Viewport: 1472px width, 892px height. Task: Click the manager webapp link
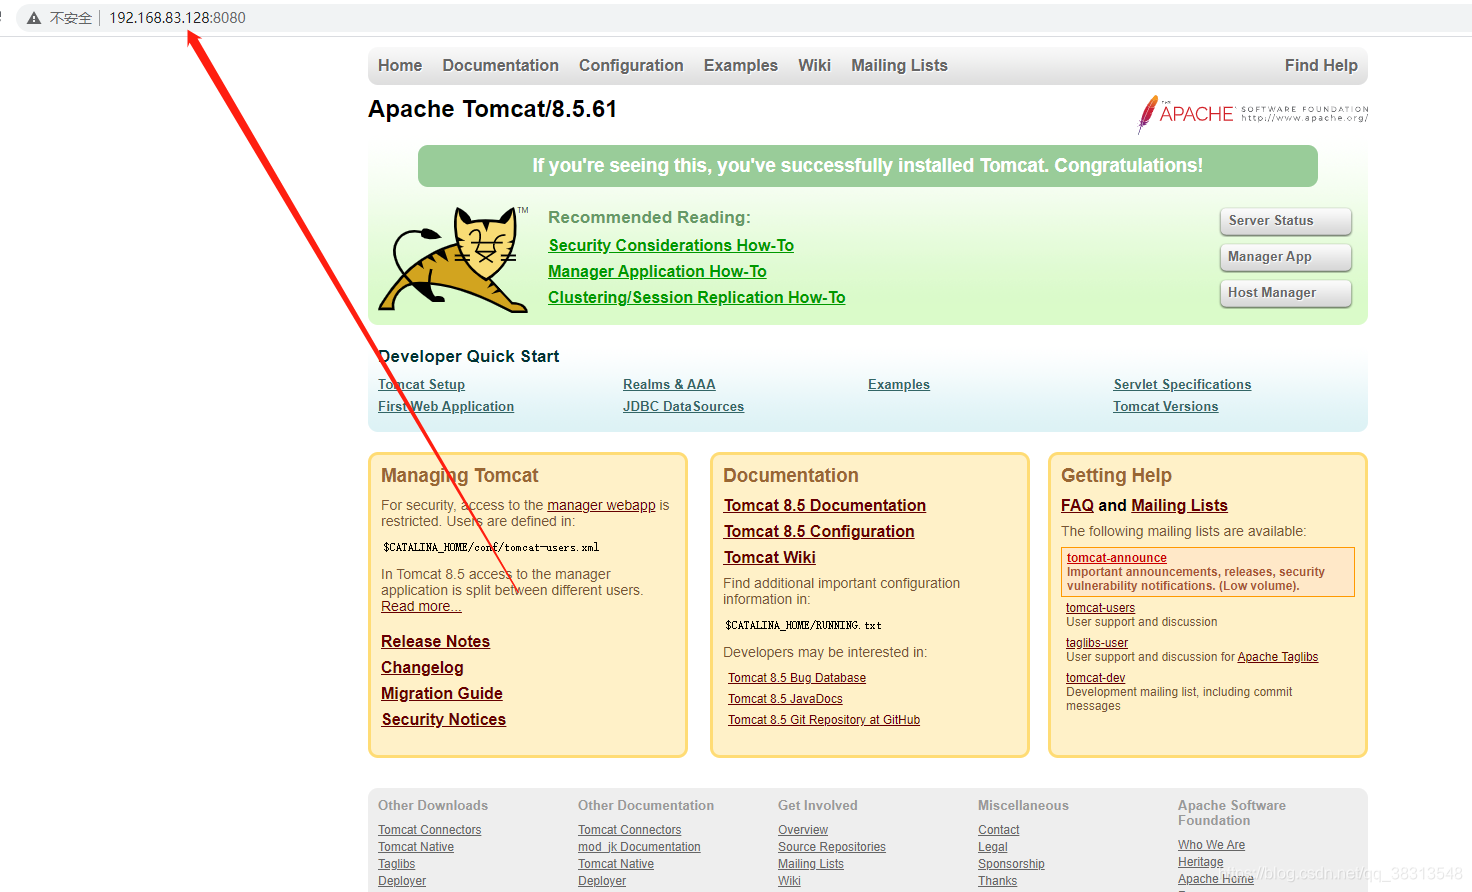point(601,506)
